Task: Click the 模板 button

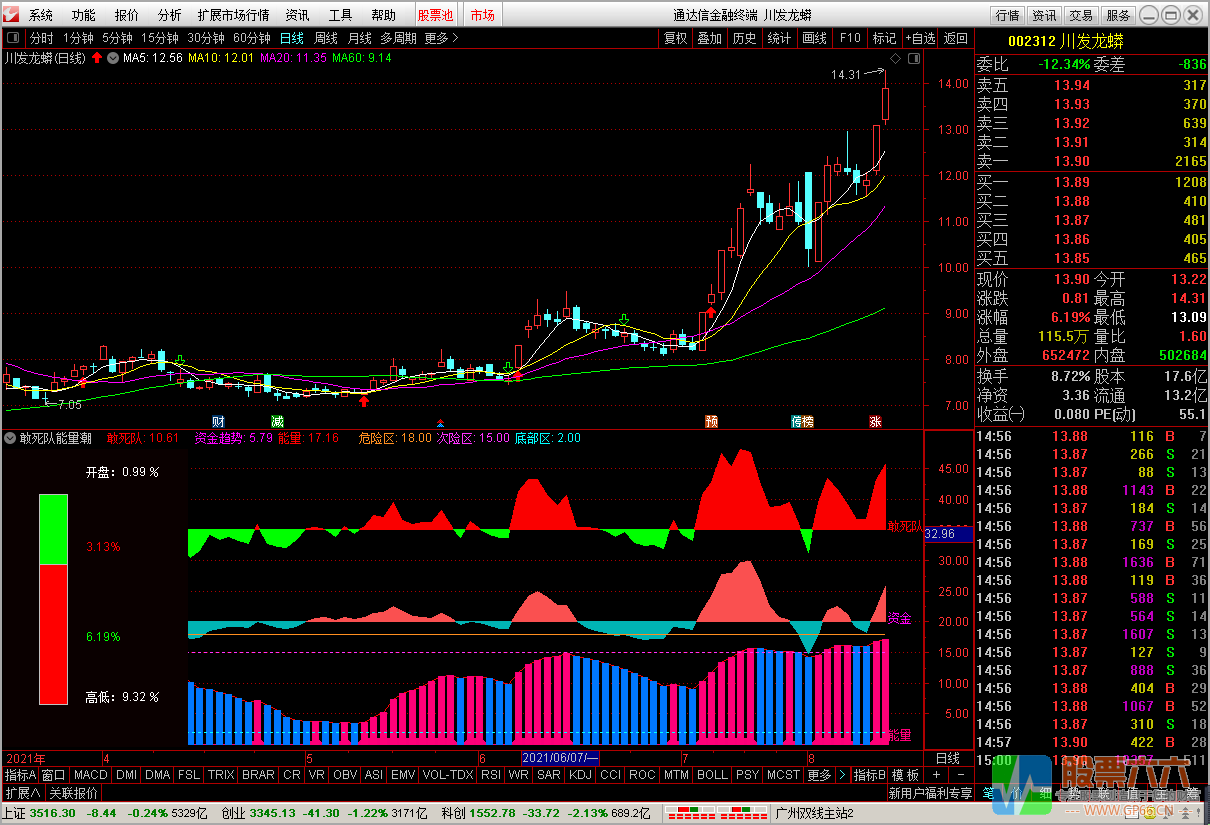Action: click(906, 775)
